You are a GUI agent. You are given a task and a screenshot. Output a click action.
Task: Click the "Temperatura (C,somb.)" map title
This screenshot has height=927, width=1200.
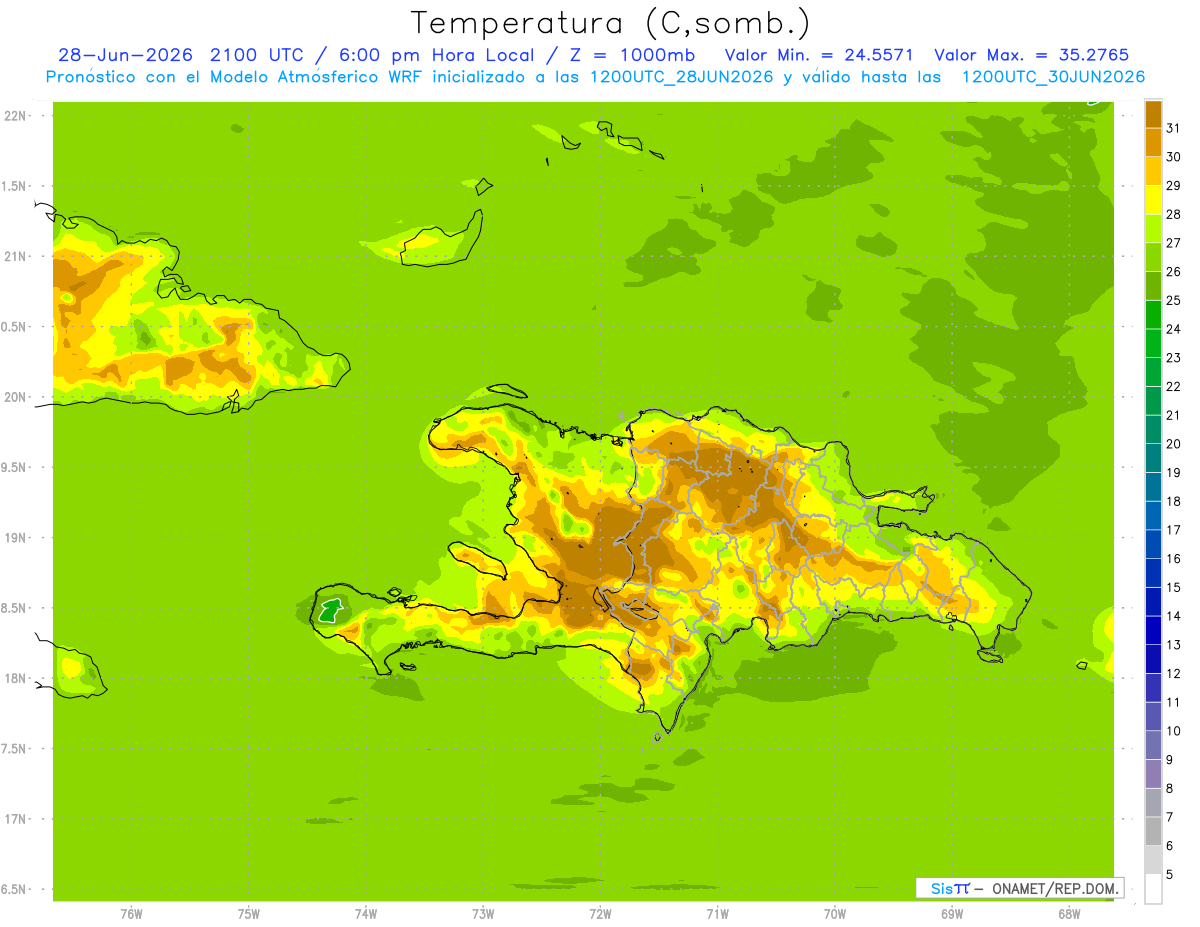(609, 23)
